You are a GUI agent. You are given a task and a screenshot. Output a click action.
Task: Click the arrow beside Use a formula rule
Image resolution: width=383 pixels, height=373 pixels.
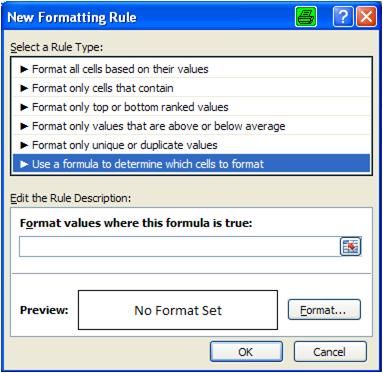[24, 164]
